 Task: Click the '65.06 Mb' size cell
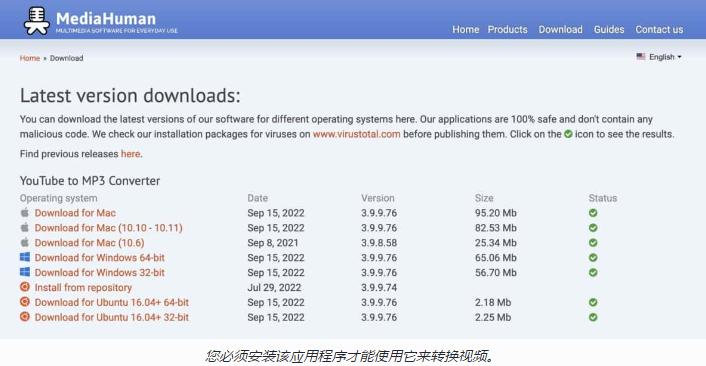click(x=496, y=258)
